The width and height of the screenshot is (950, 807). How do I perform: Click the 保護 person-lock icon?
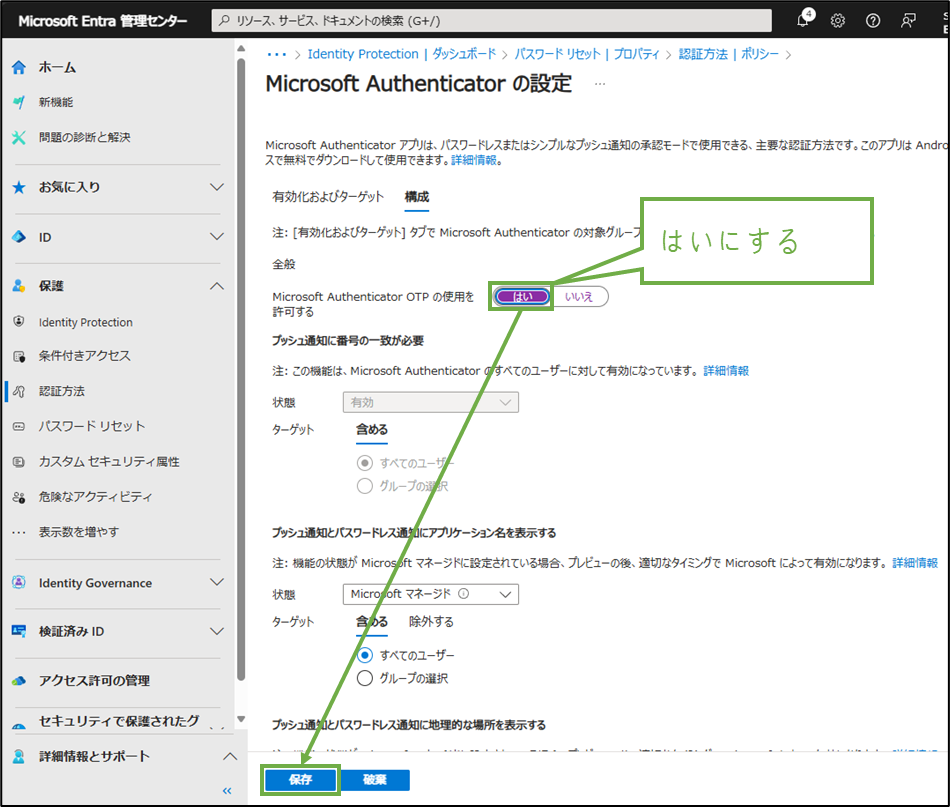pos(19,286)
